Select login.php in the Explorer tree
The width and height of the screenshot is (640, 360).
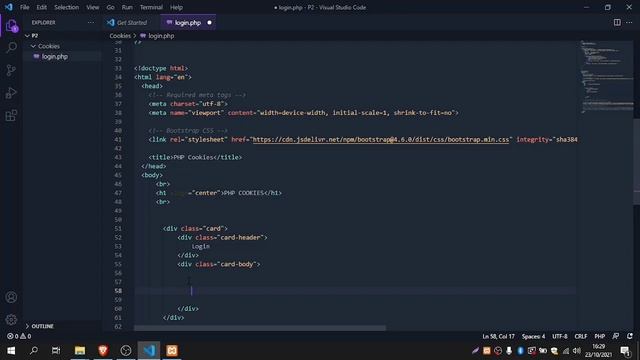tap(55, 56)
